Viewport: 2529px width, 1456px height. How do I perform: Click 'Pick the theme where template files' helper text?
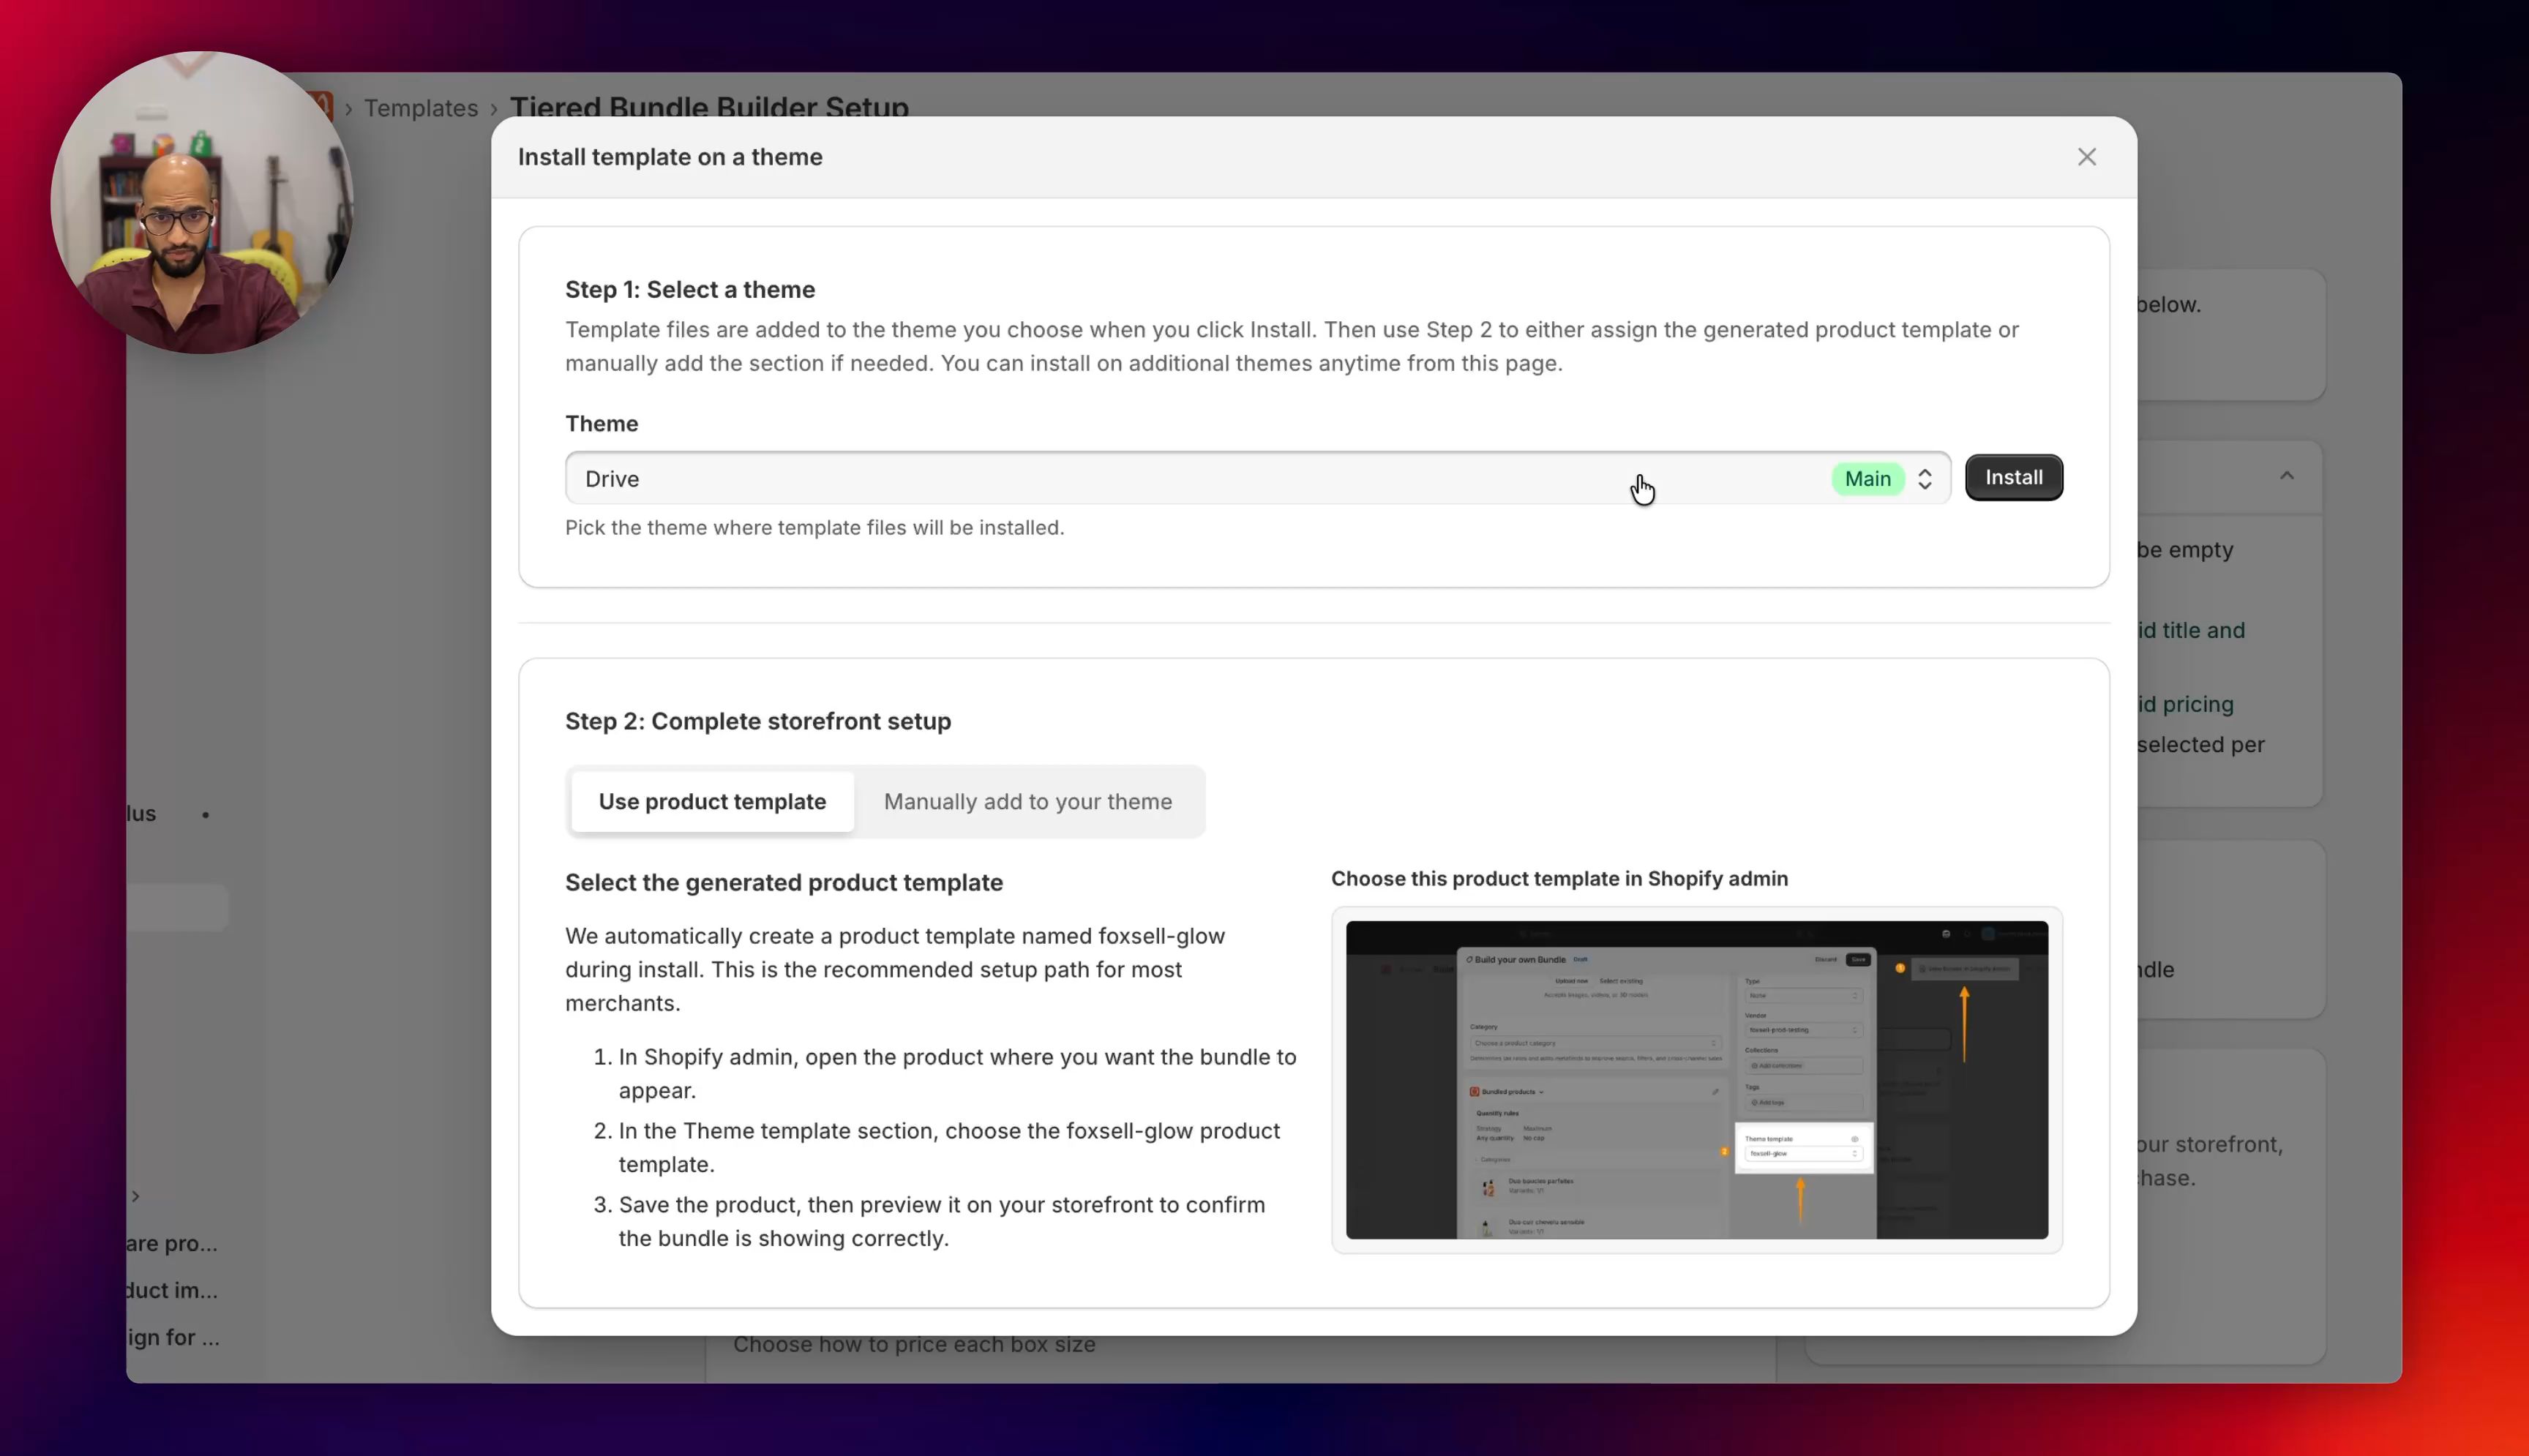click(x=814, y=528)
